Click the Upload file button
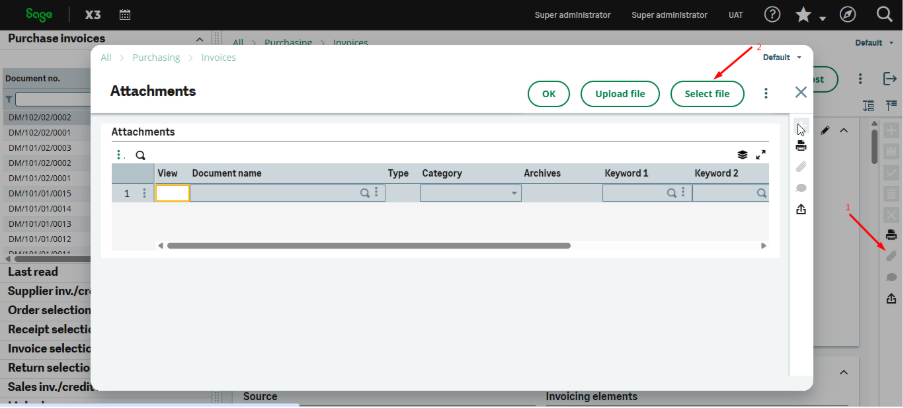Screen dimensions: 903x408 pos(619,93)
